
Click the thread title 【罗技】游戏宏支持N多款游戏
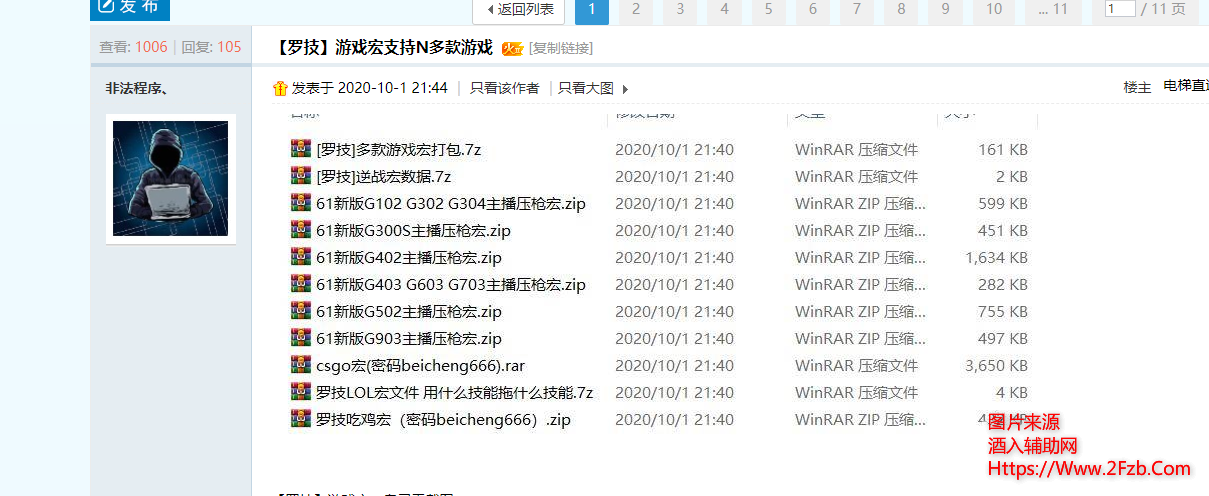[385, 48]
